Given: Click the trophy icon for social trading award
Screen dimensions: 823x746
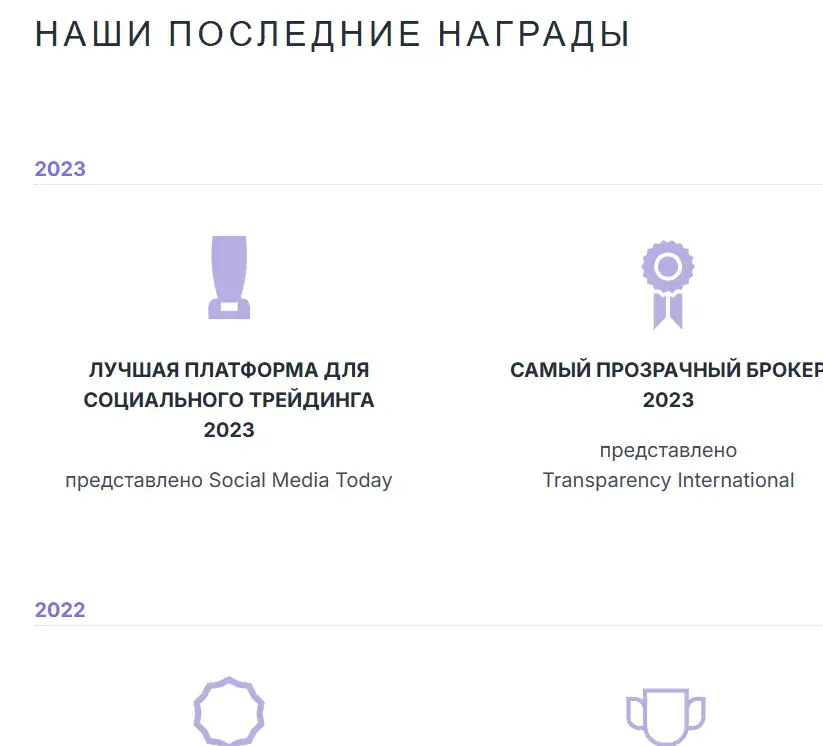Looking at the screenshot, I should [229, 277].
